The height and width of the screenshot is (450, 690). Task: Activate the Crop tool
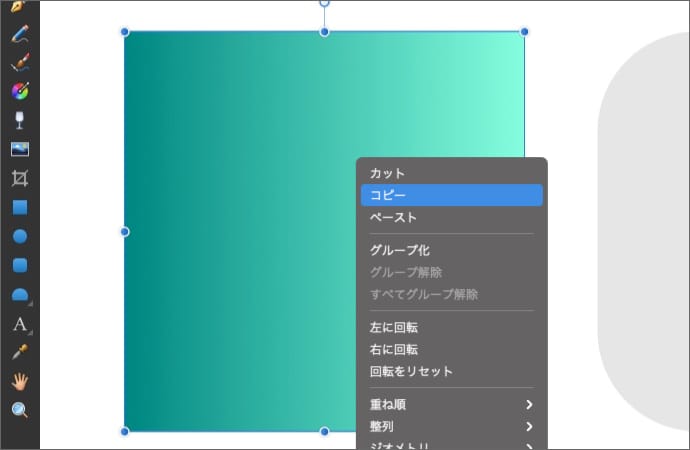[x=19, y=178]
